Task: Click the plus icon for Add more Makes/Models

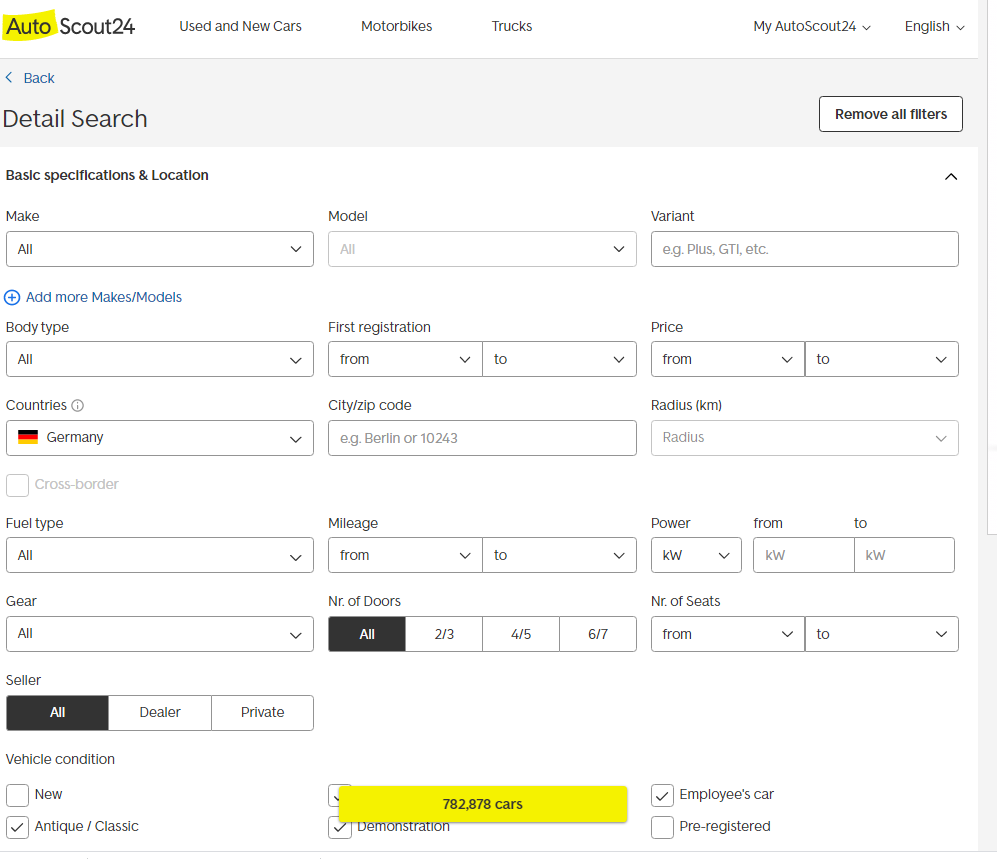Action: point(12,297)
